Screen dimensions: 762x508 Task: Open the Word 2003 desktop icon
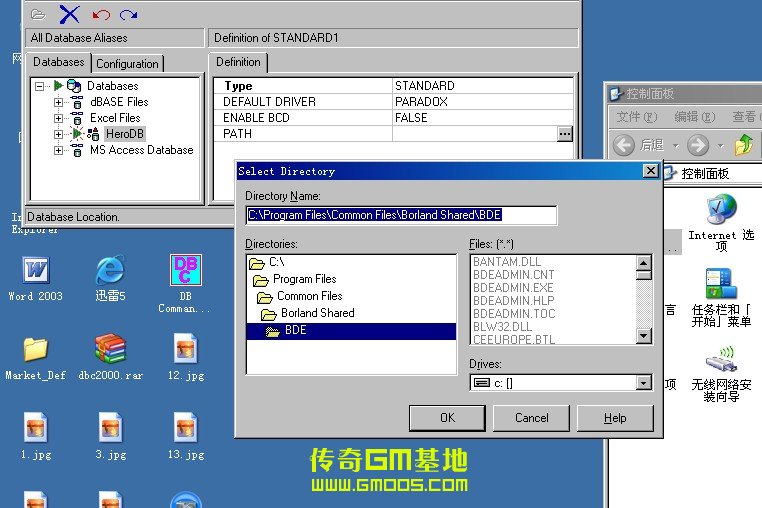[36, 270]
